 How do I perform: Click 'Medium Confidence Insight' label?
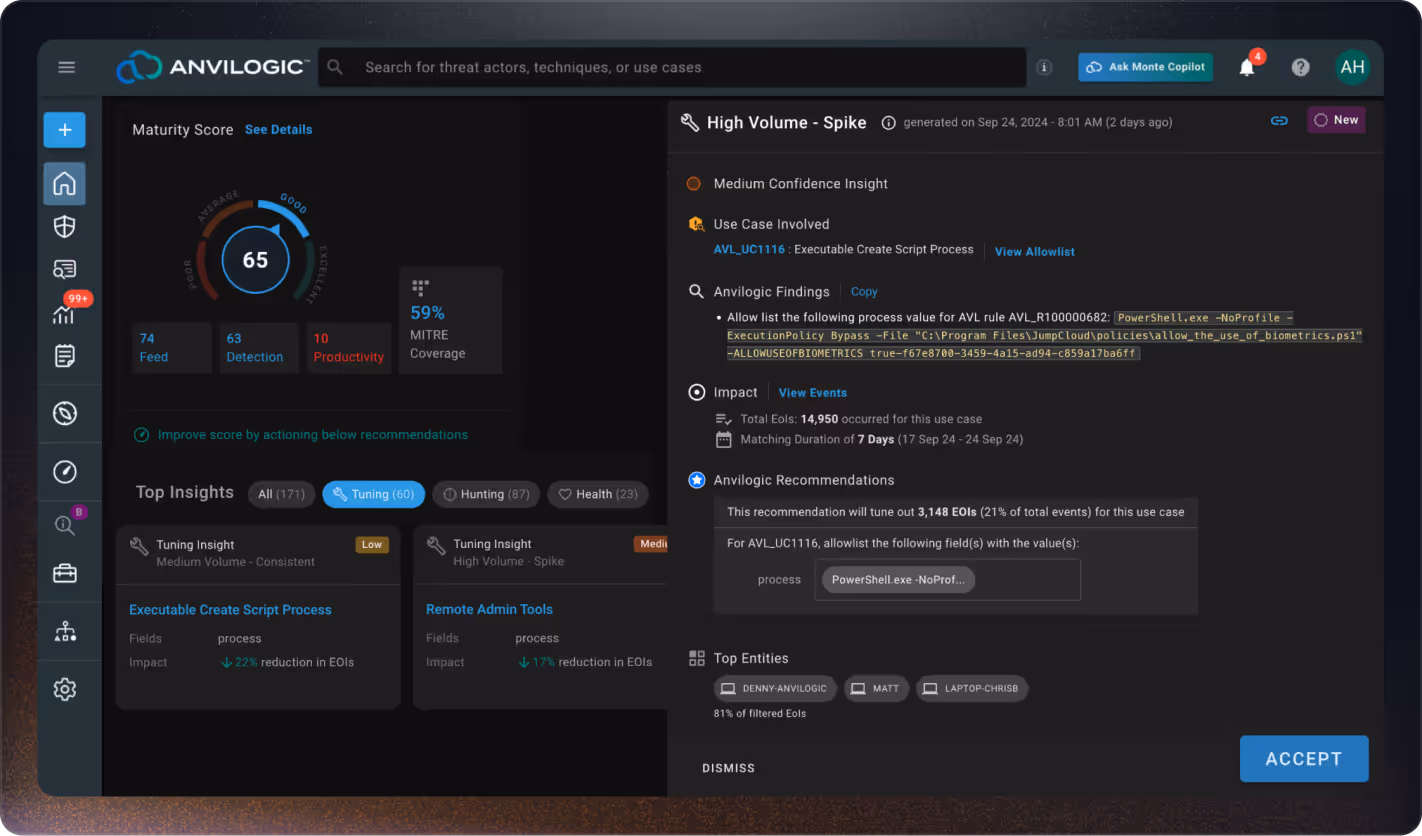click(x=801, y=184)
